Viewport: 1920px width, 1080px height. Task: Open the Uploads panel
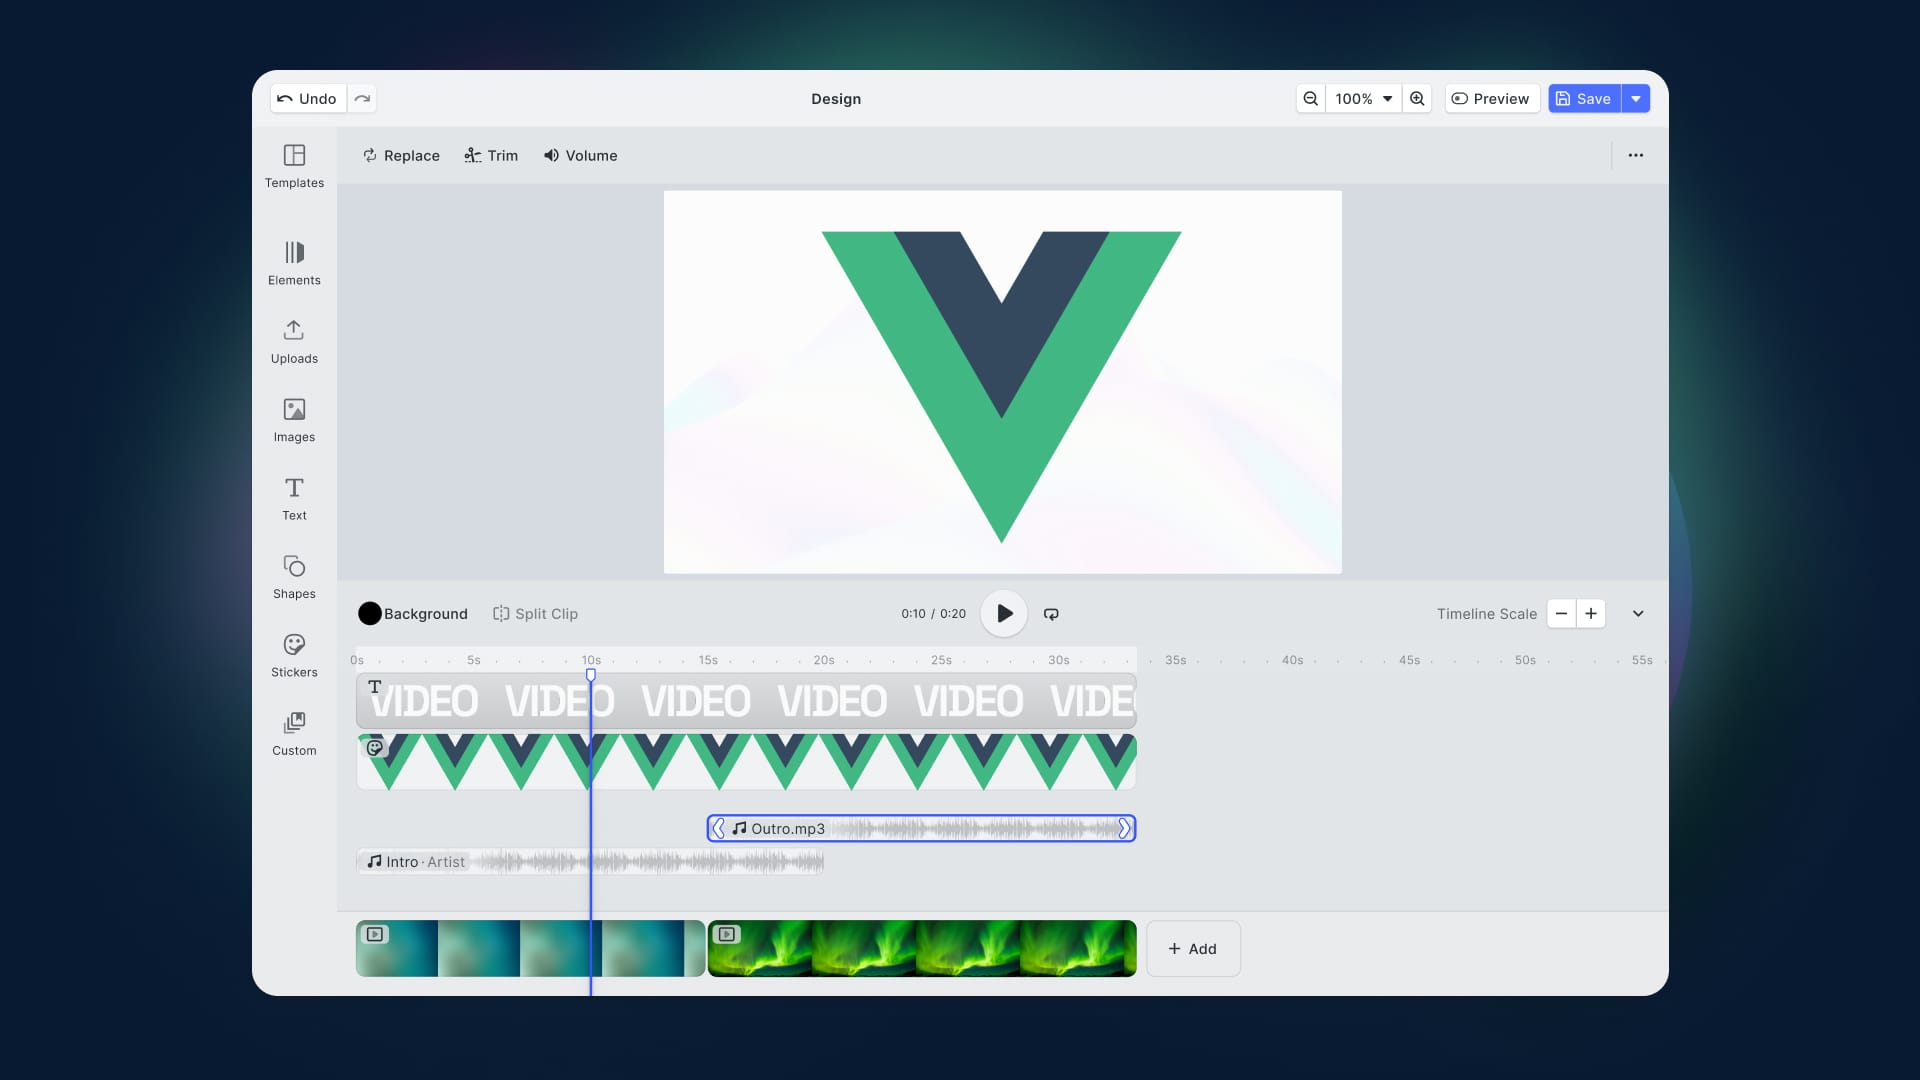294,342
